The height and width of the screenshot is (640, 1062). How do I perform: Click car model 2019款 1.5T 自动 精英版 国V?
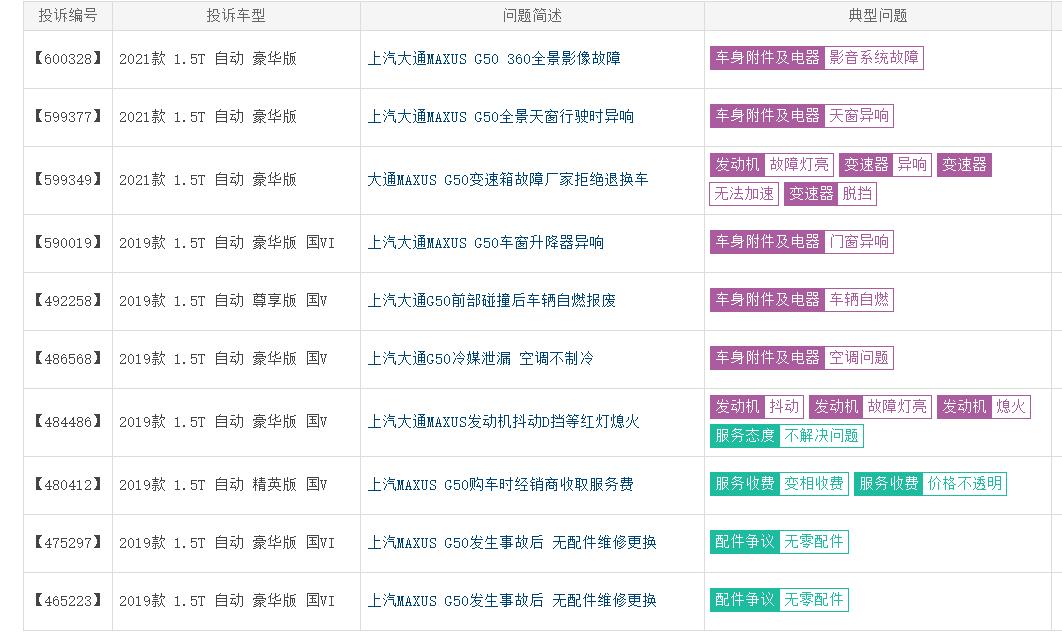(x=224, y=484)
